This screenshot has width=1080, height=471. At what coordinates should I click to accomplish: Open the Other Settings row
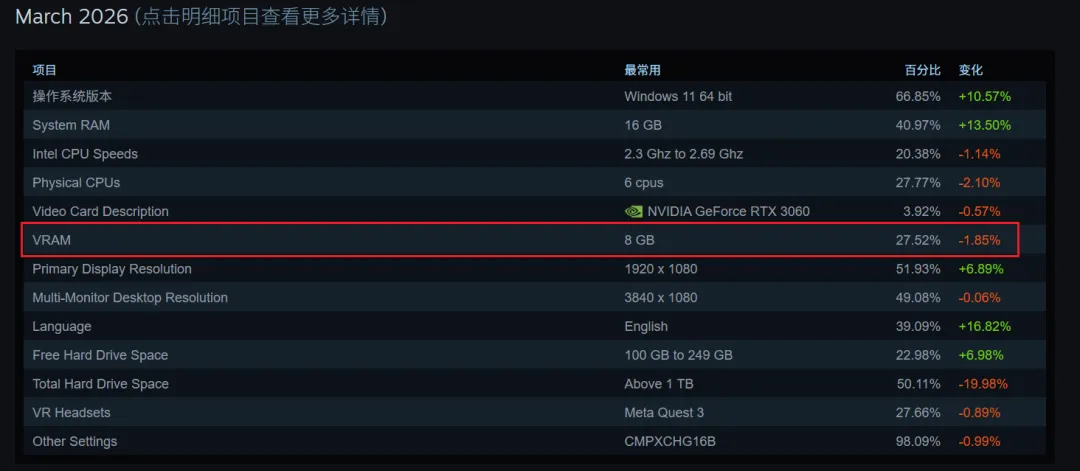pyautogui.click(x=534, y=441)
